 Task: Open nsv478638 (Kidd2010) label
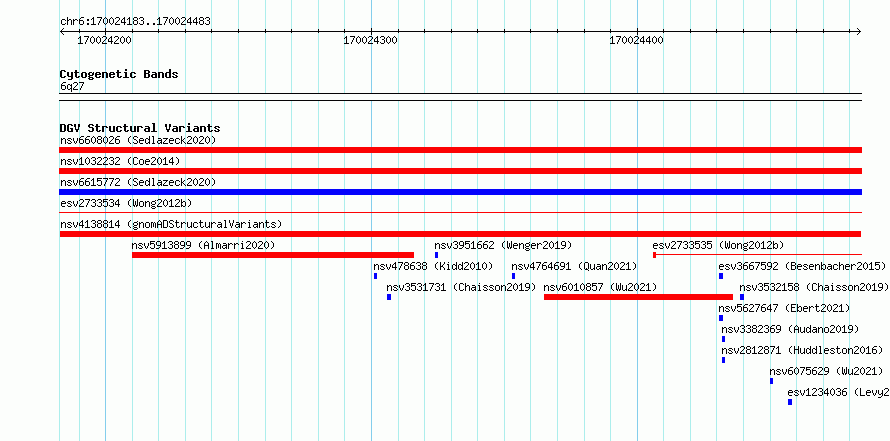(x=433, y=266)
